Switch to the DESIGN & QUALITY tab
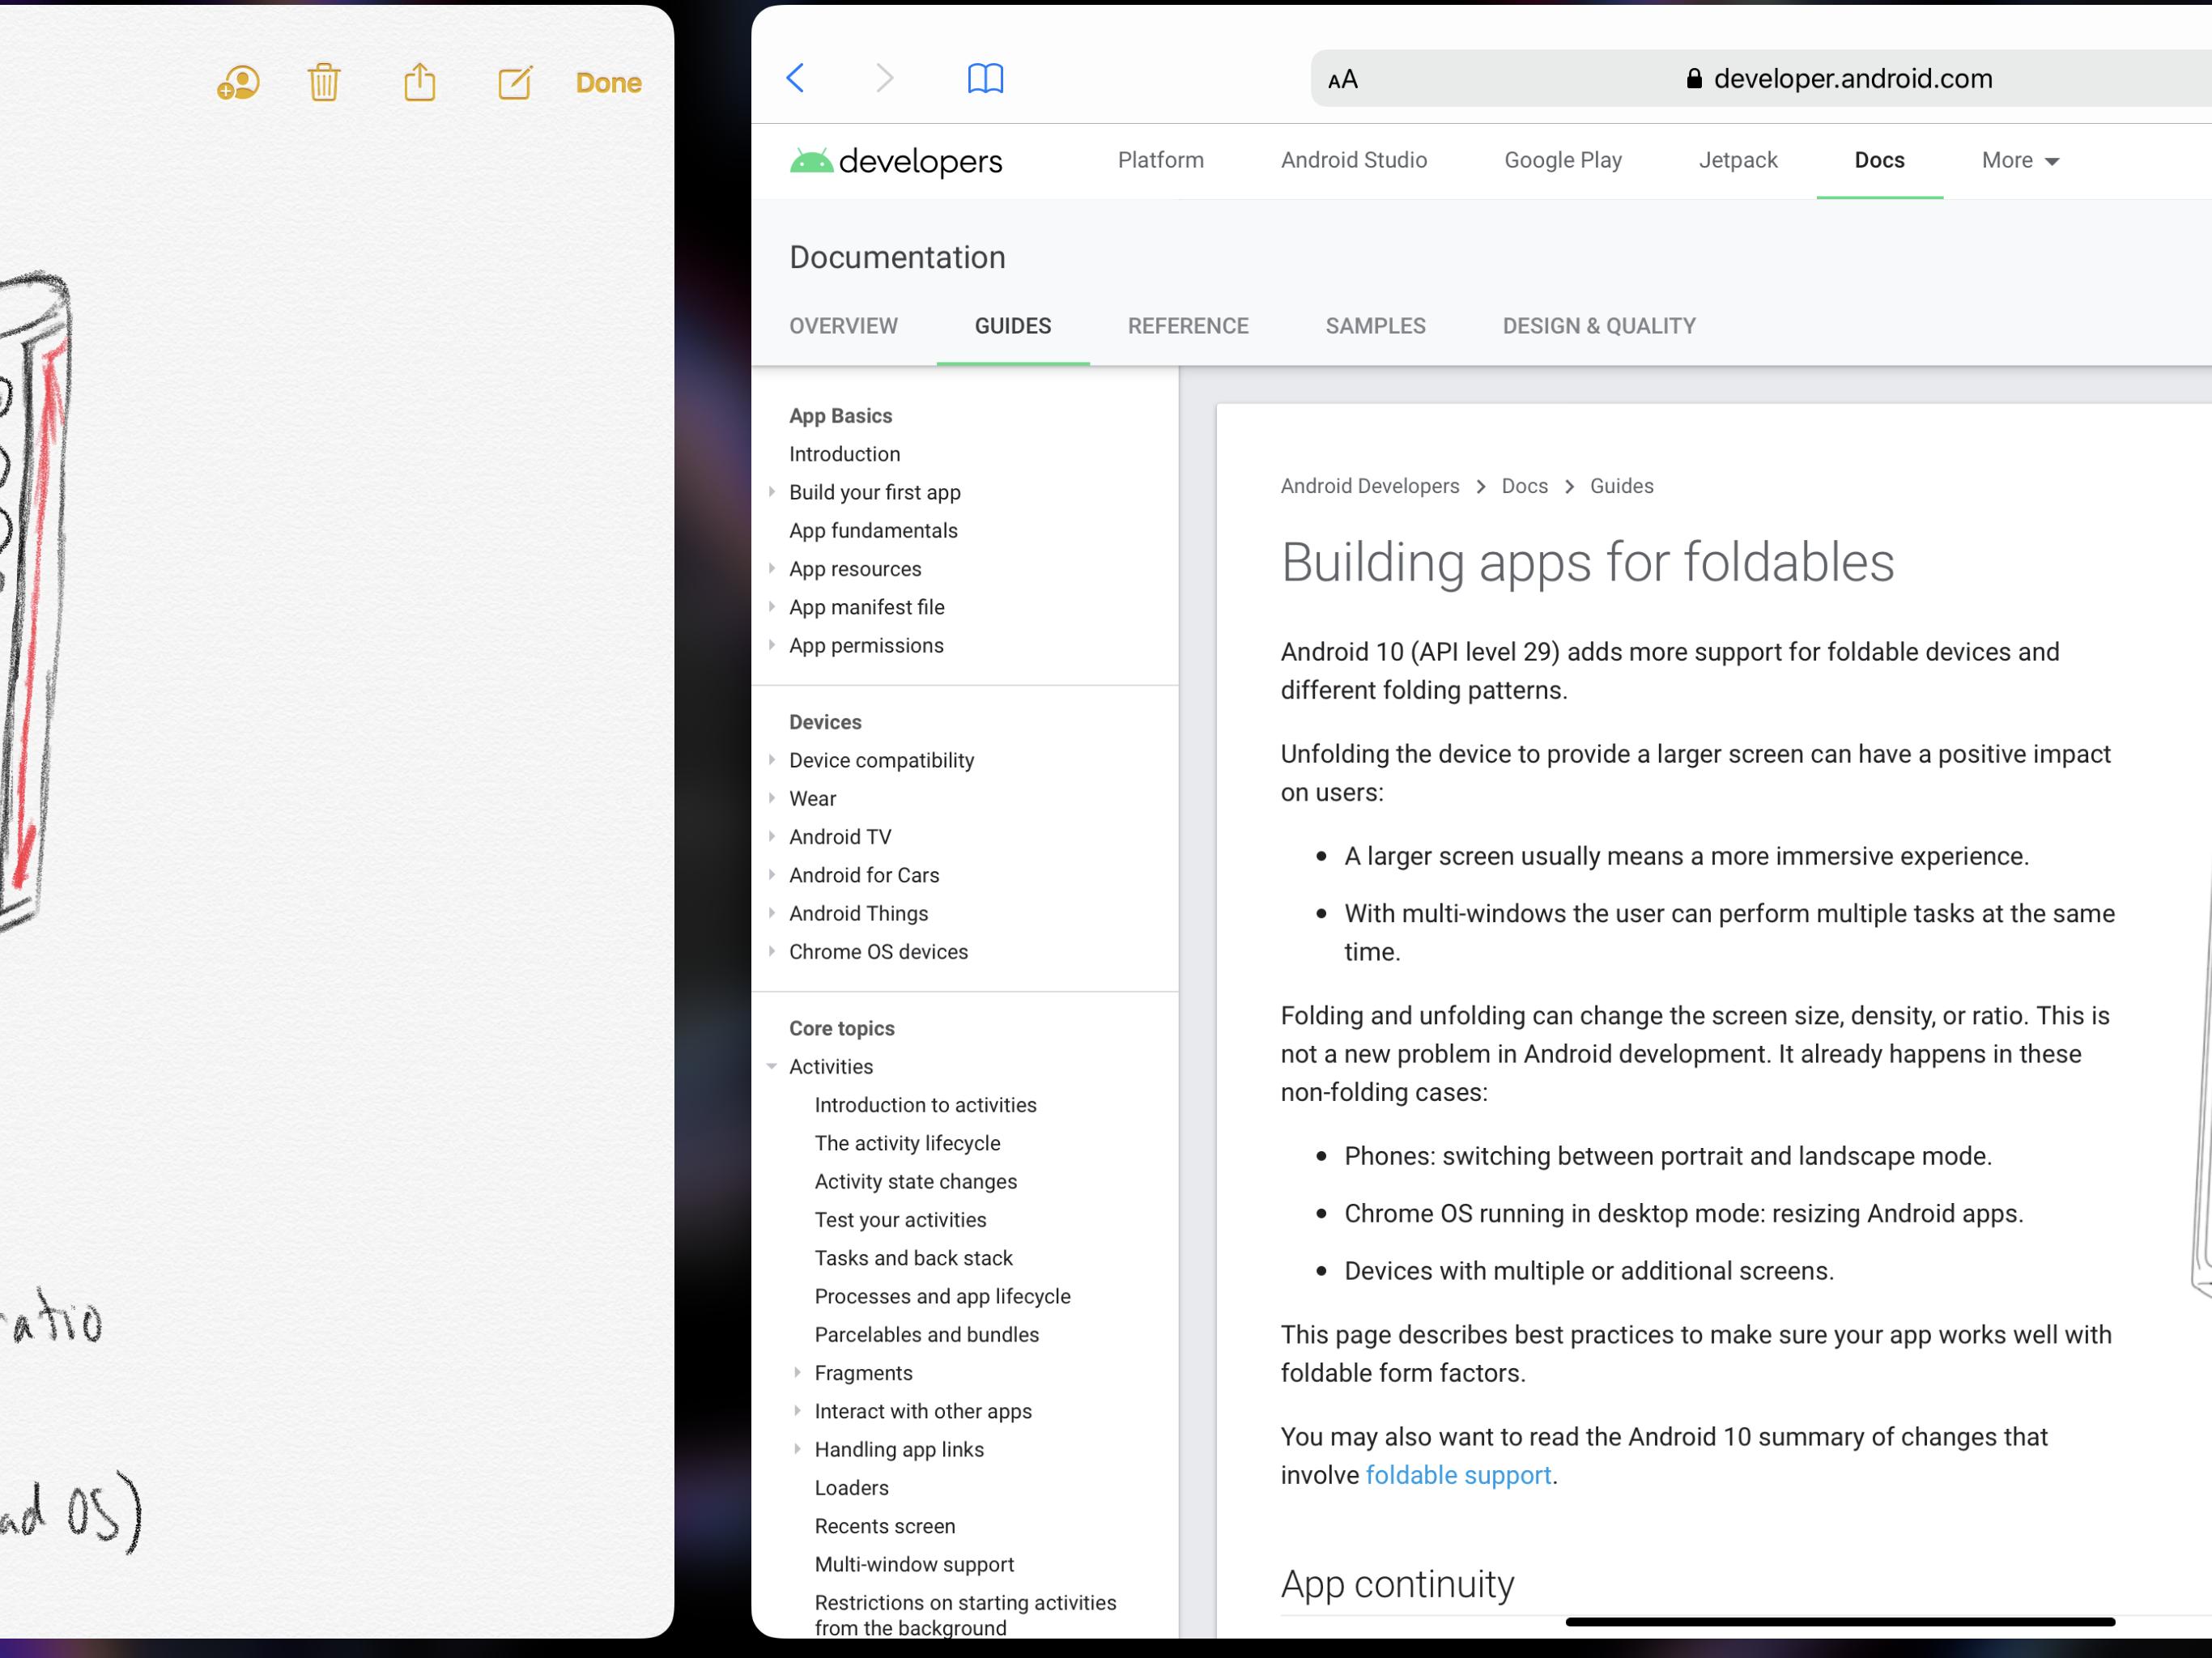Image resolution: width=2212 pixels, height=1658 pixels. point(1598,326)
